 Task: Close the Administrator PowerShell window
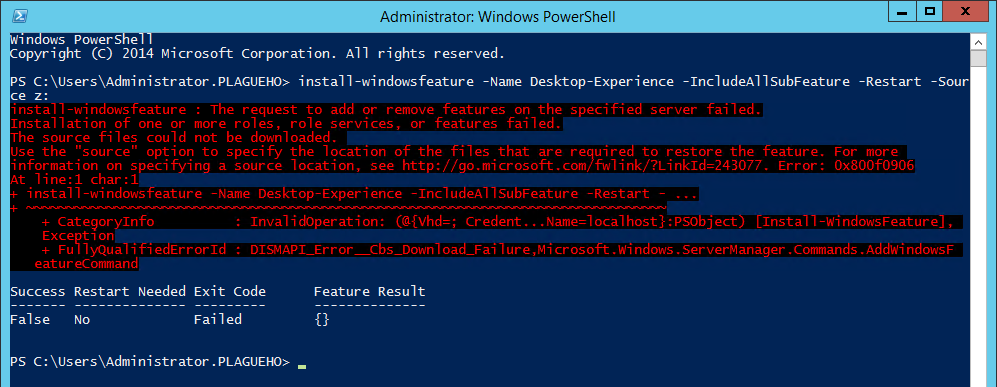(x=968, y=12)
